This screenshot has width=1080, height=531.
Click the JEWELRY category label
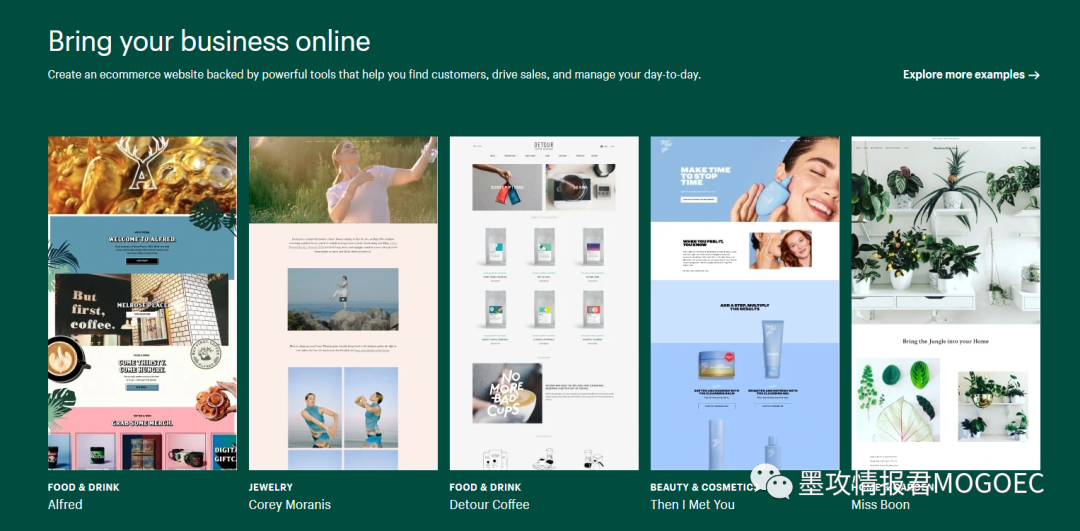pos(271,487)
